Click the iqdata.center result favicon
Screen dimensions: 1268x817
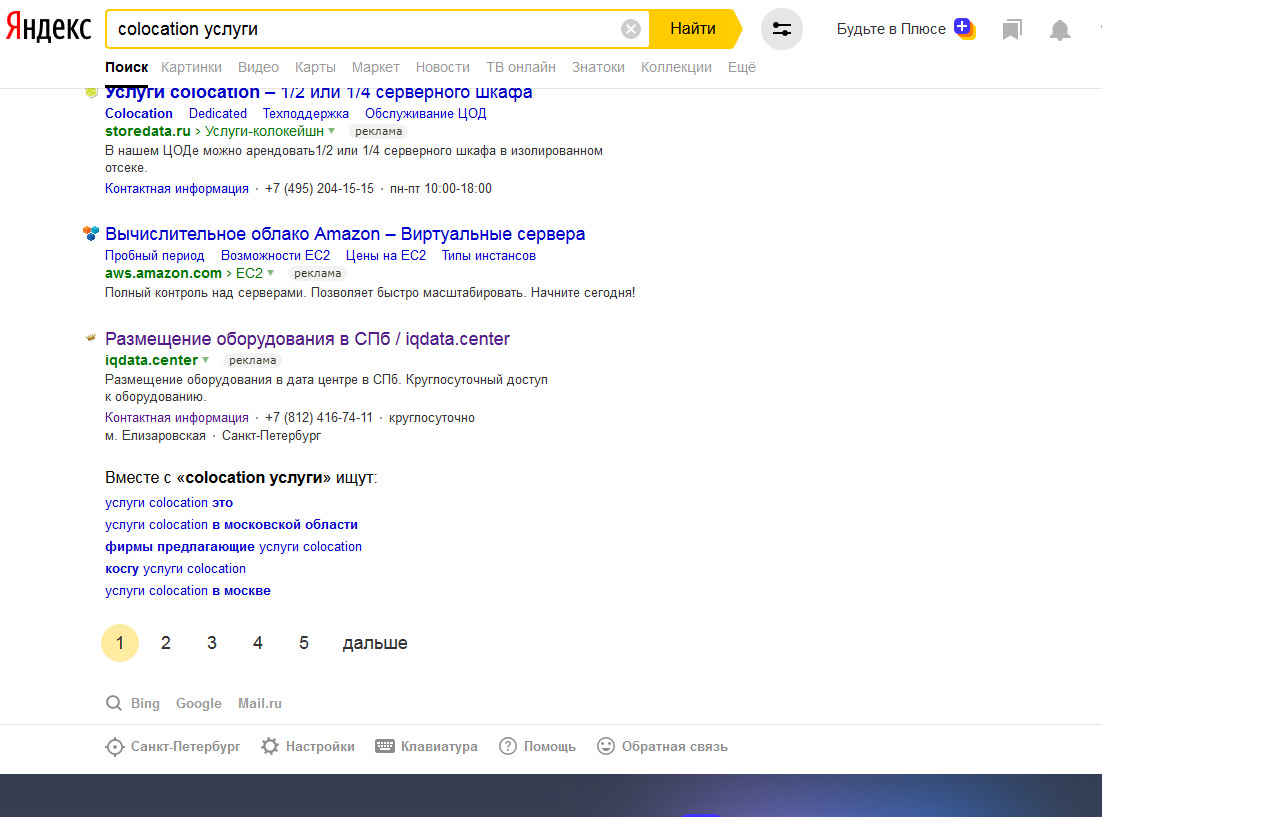click(91, 338)
